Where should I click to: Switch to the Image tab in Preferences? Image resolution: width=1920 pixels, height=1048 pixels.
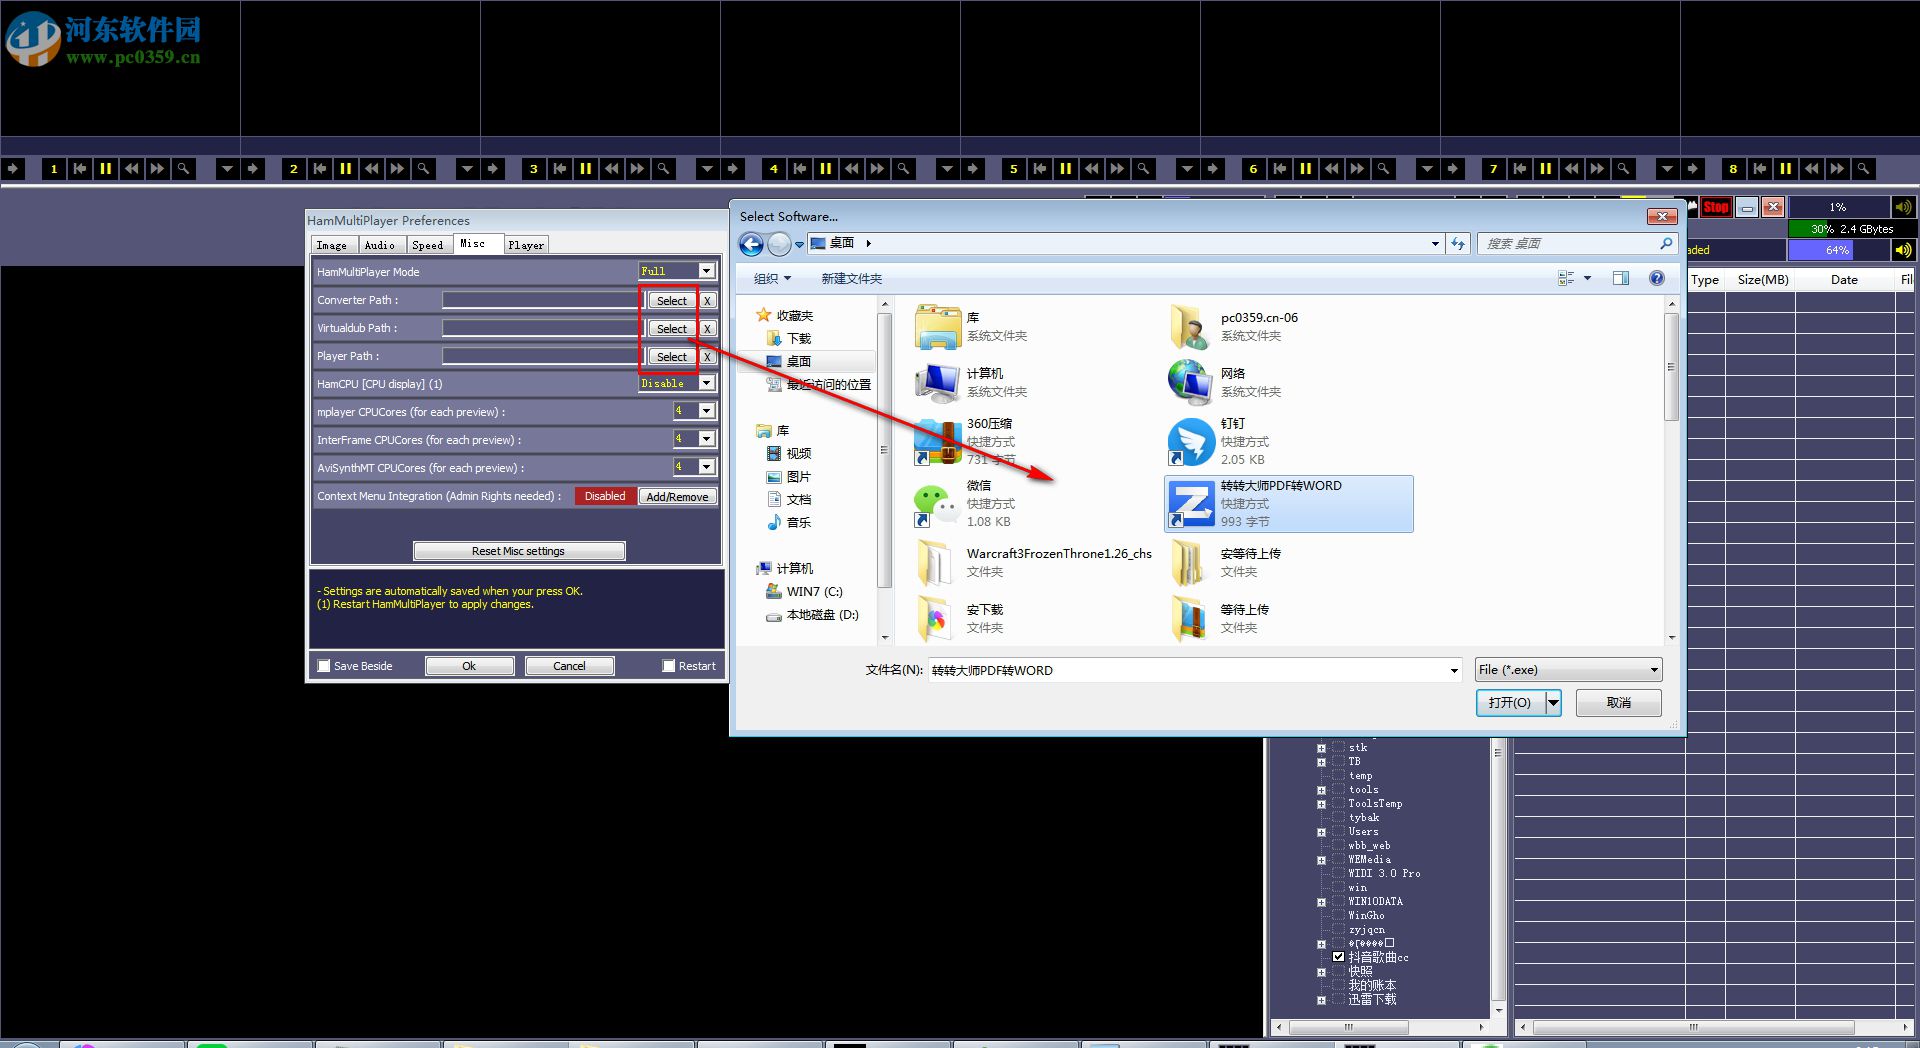coord(332,245)
